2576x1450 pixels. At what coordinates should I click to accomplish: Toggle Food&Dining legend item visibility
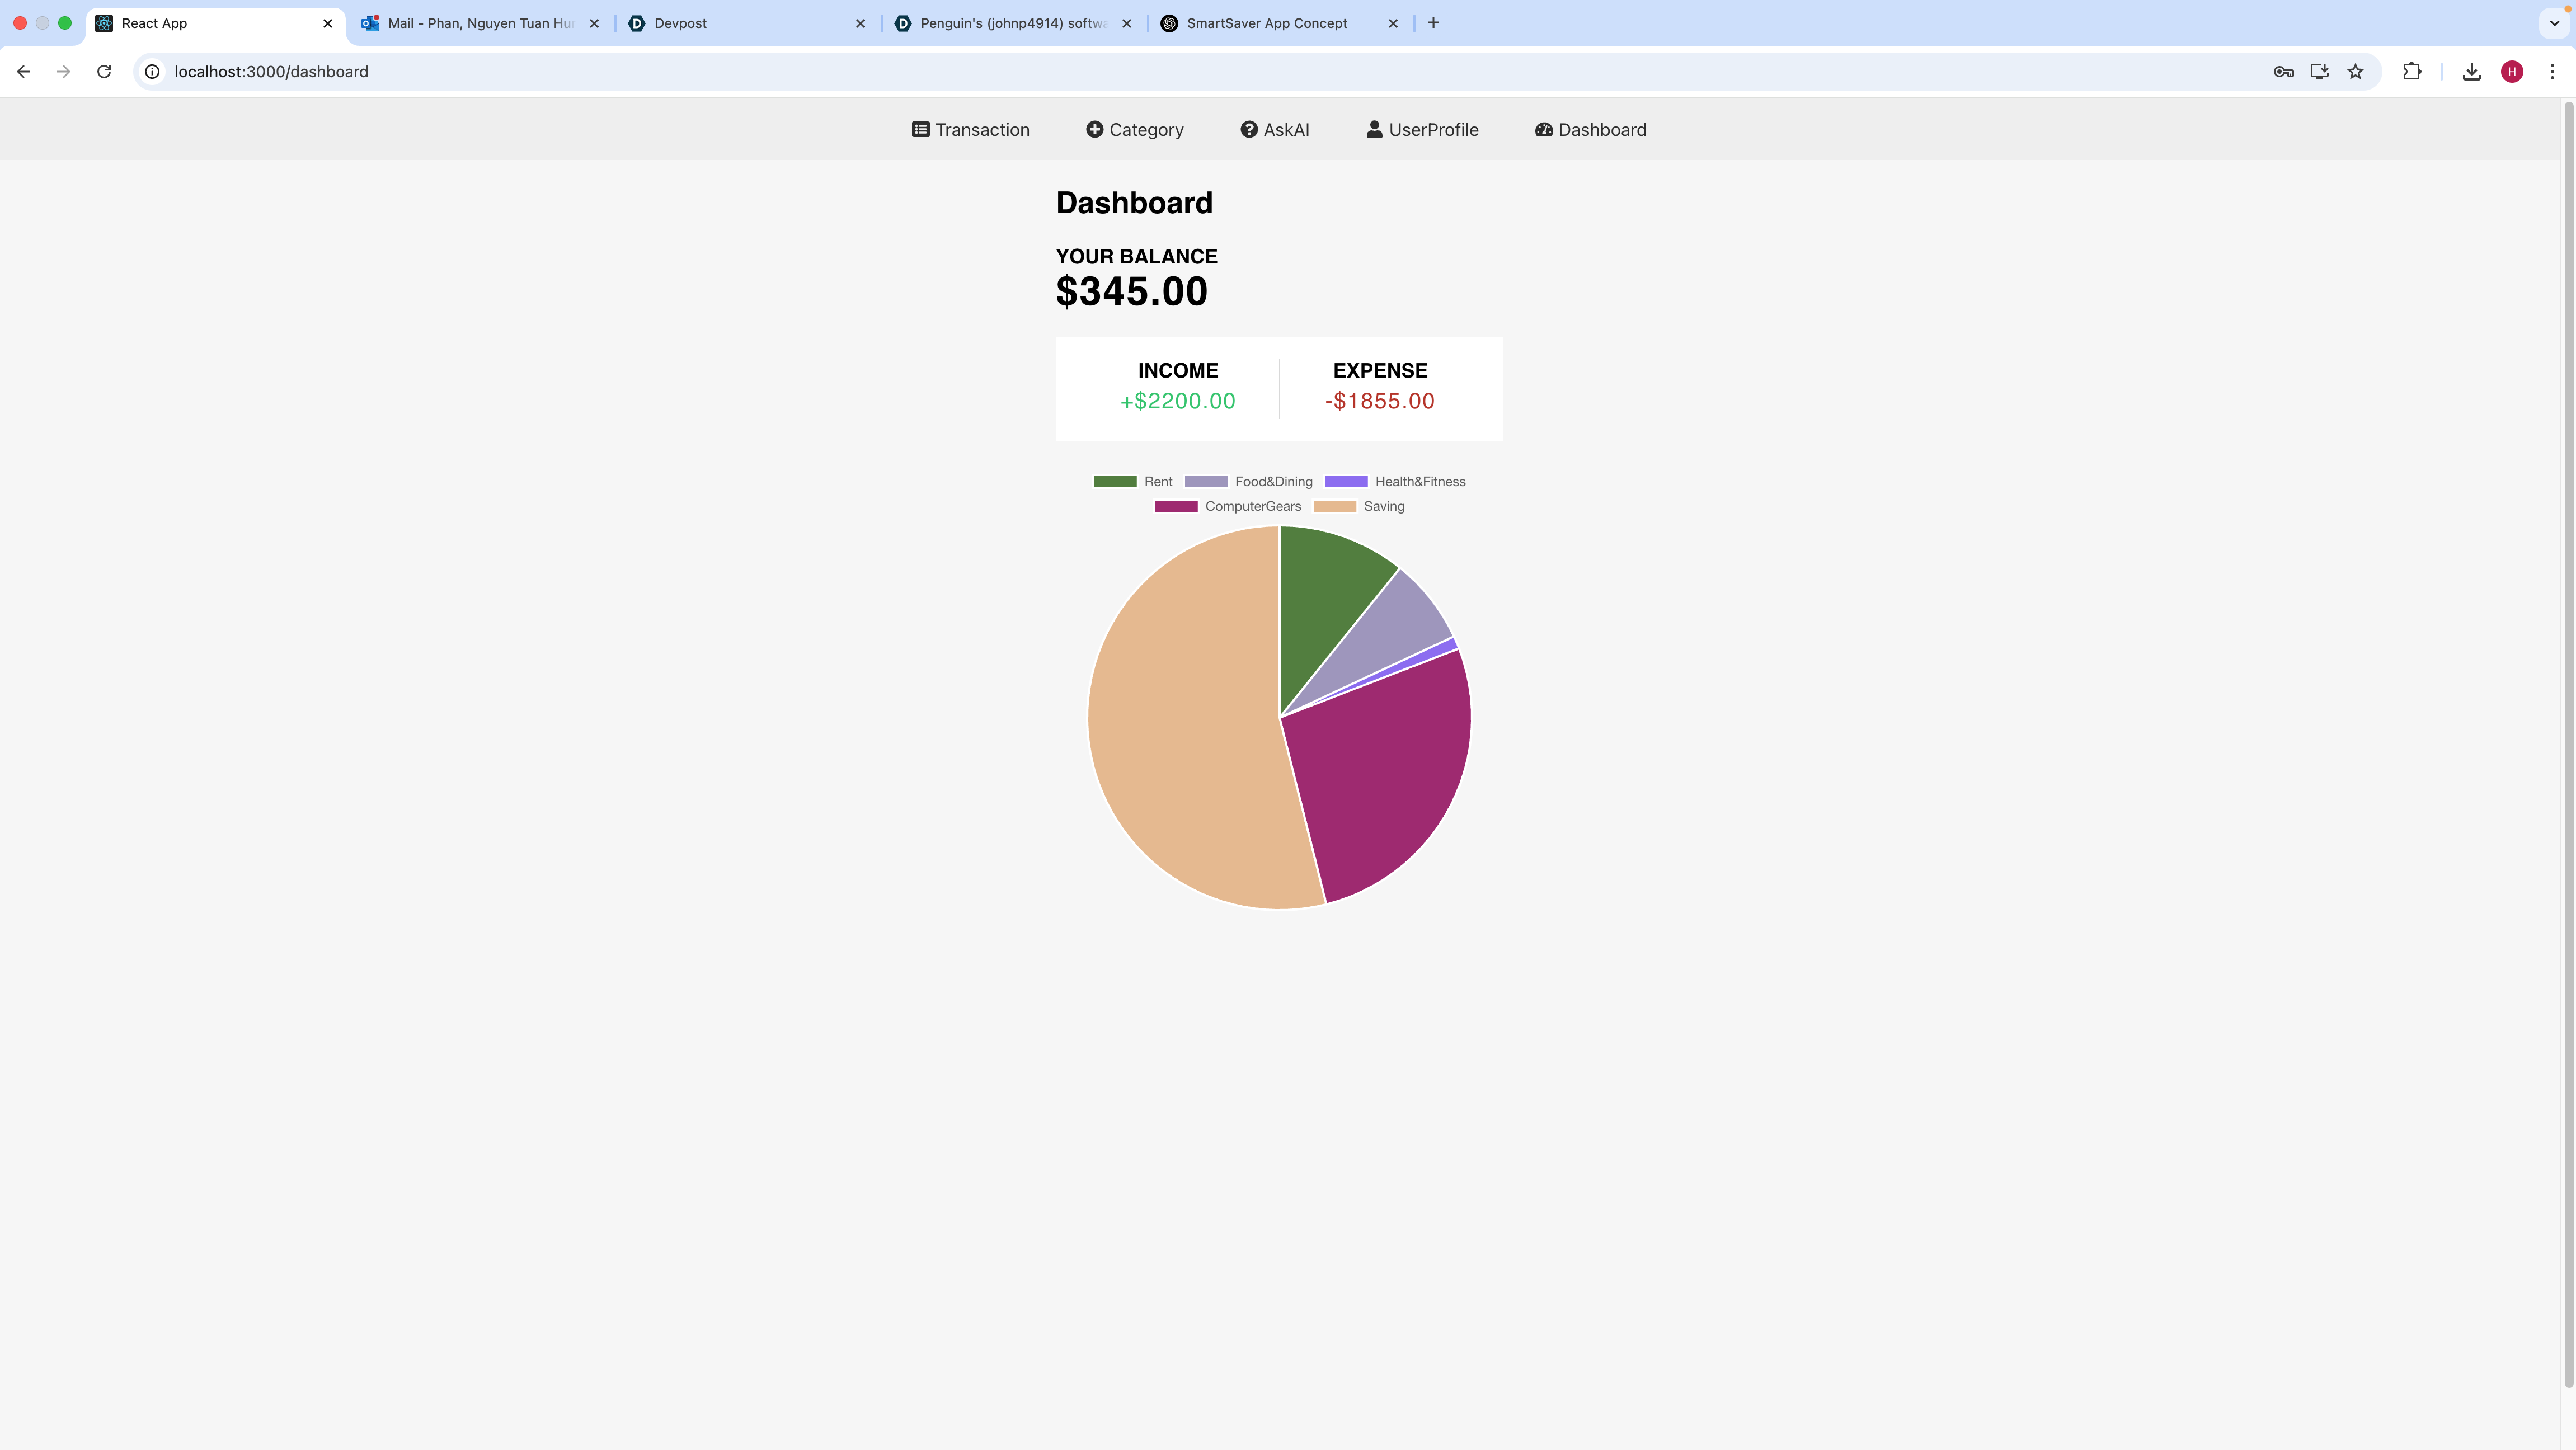1272,482
